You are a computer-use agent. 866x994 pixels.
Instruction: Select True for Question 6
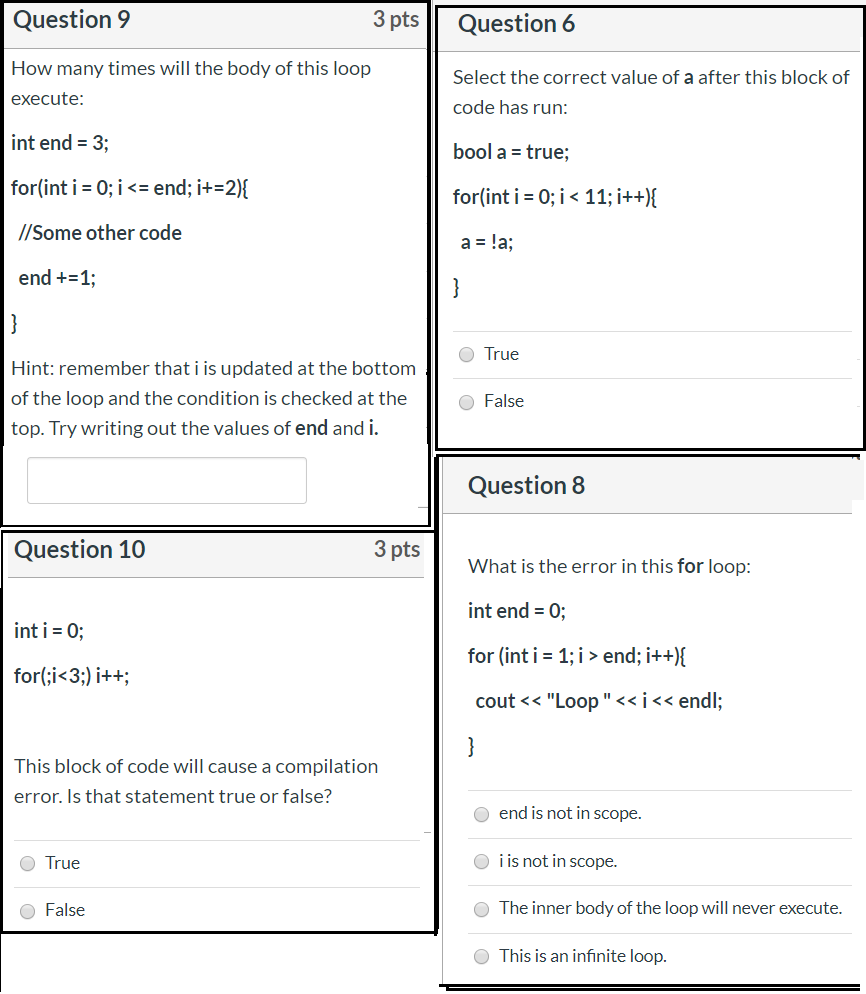465,354
